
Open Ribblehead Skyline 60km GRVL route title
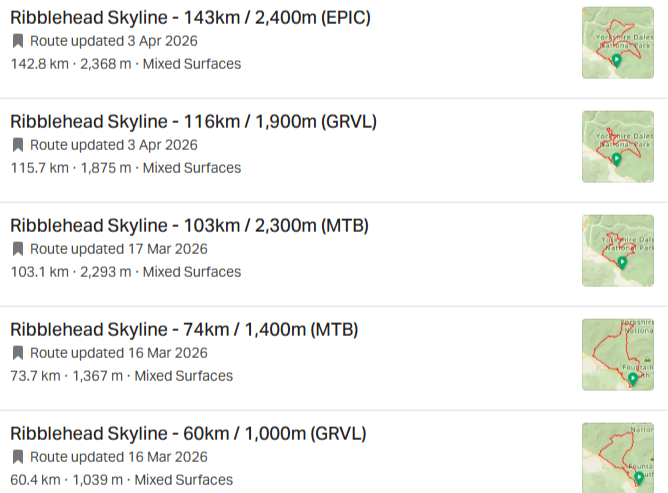pyautogui.click(x=188, y=433)
